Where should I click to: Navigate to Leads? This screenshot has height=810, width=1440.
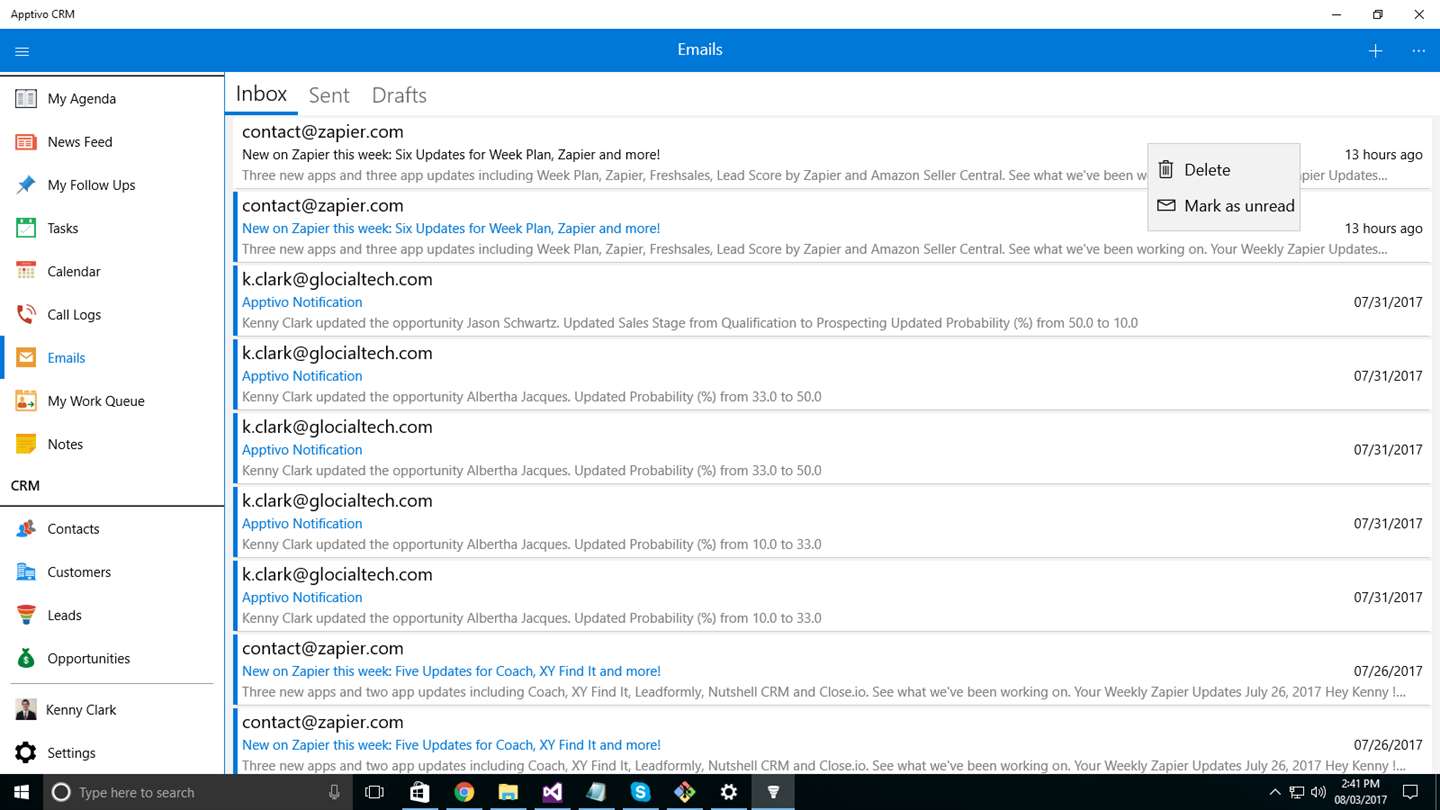click(112, 615)
